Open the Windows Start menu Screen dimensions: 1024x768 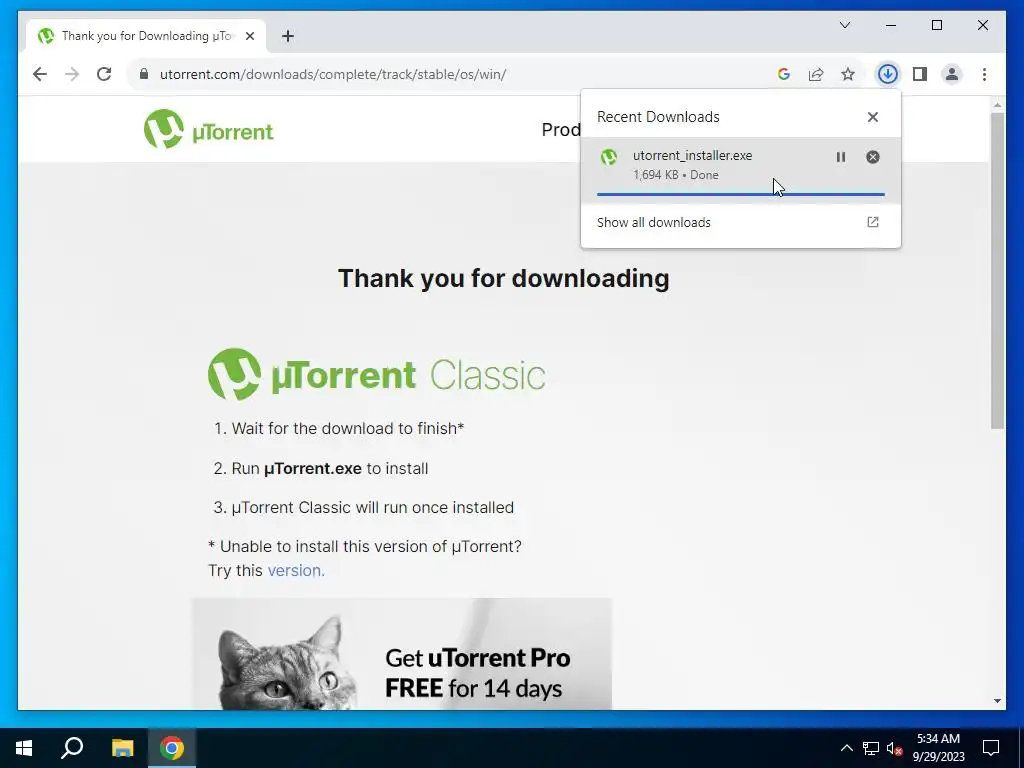(24, 748)
